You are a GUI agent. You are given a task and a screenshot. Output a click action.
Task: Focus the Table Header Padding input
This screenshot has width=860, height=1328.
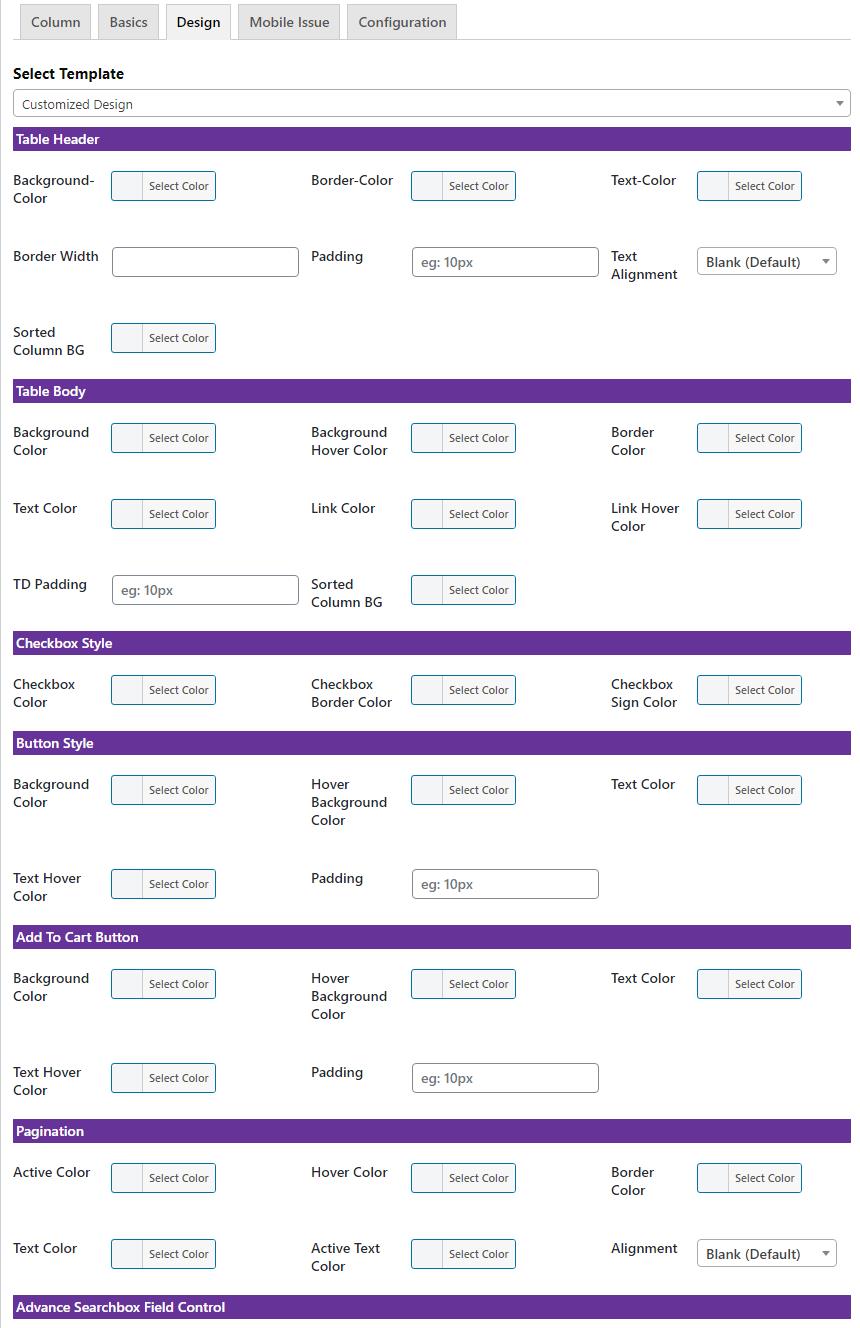[505, 262]
